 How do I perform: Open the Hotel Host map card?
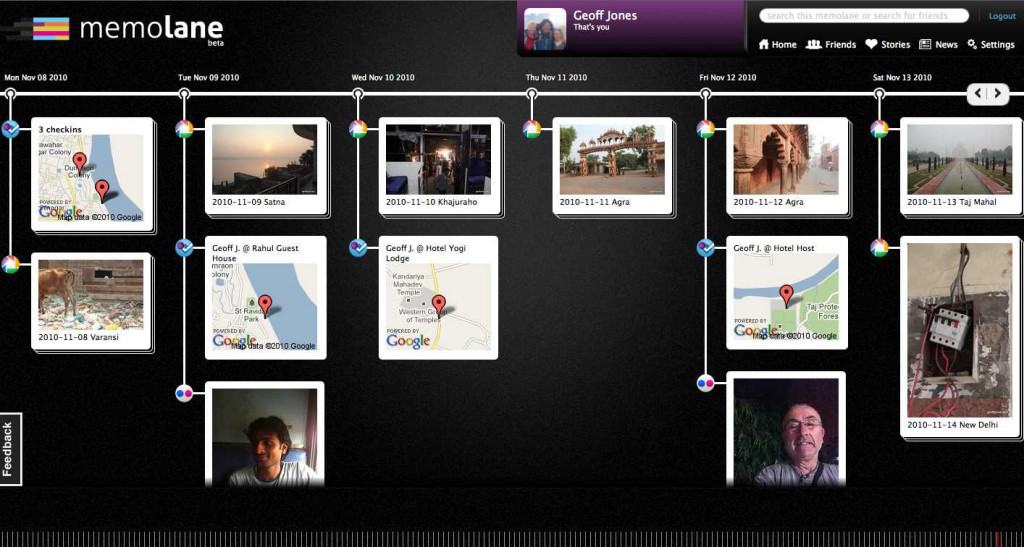(787, 292)
